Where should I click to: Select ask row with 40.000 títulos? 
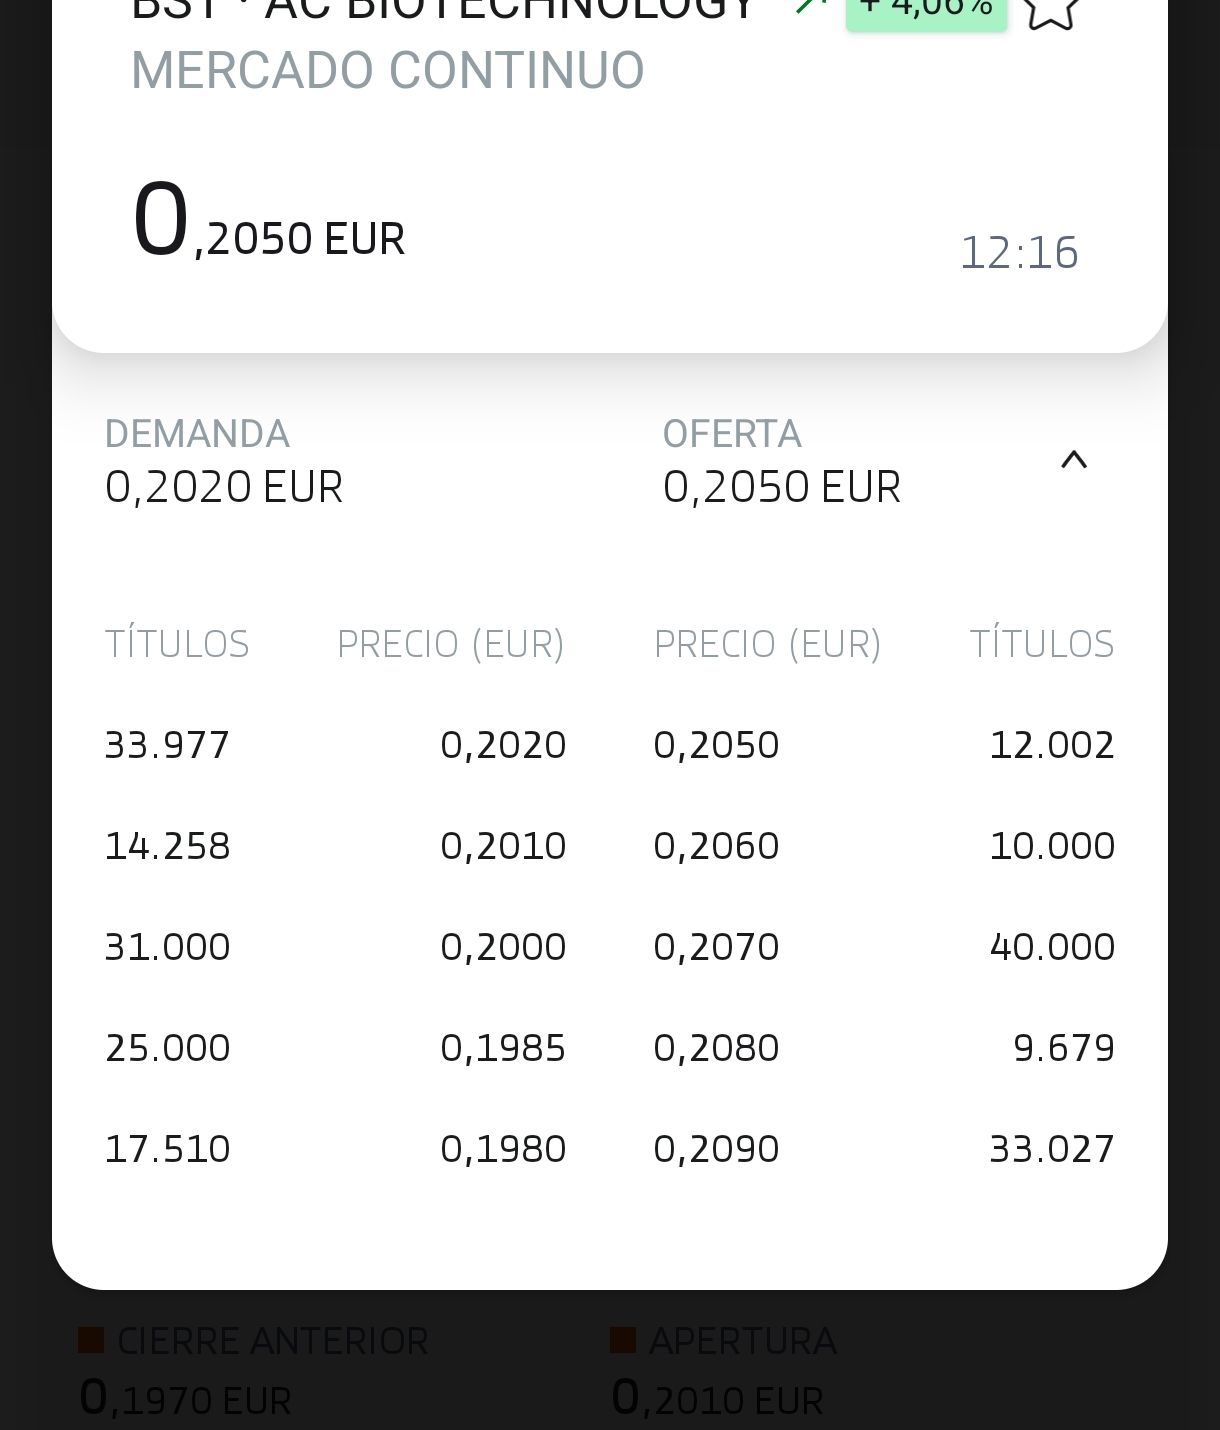[x=884, y=947]
